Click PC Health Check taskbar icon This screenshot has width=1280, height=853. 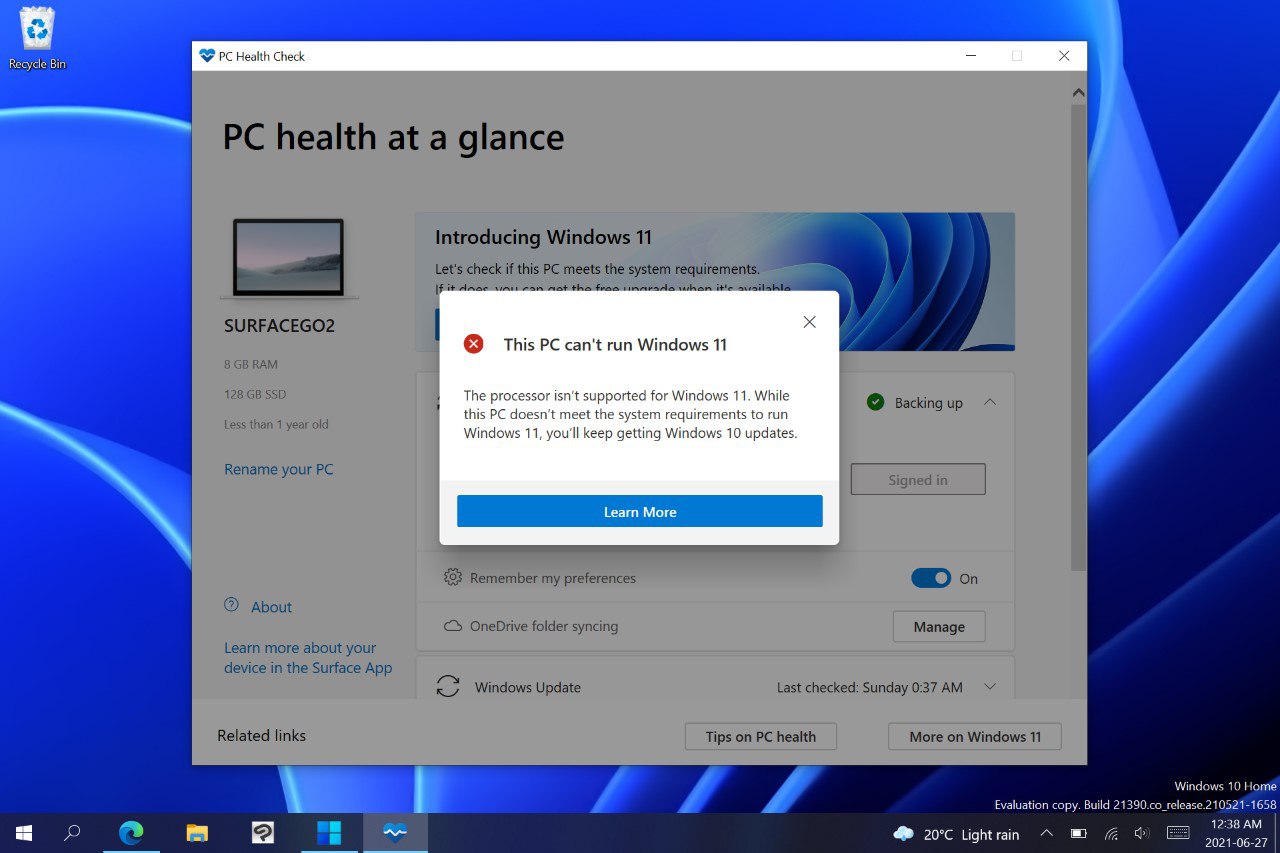point(395,833)
